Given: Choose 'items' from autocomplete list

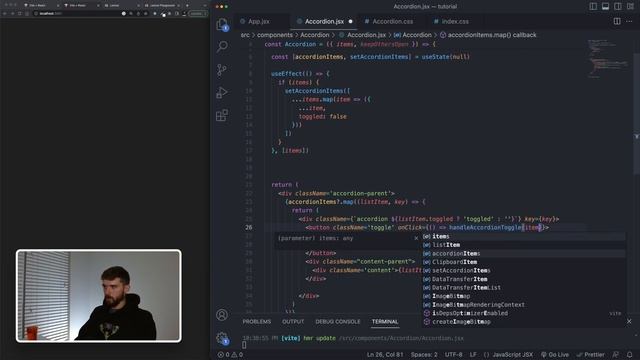Looking at the screenshot, I should tap(523, 236).
